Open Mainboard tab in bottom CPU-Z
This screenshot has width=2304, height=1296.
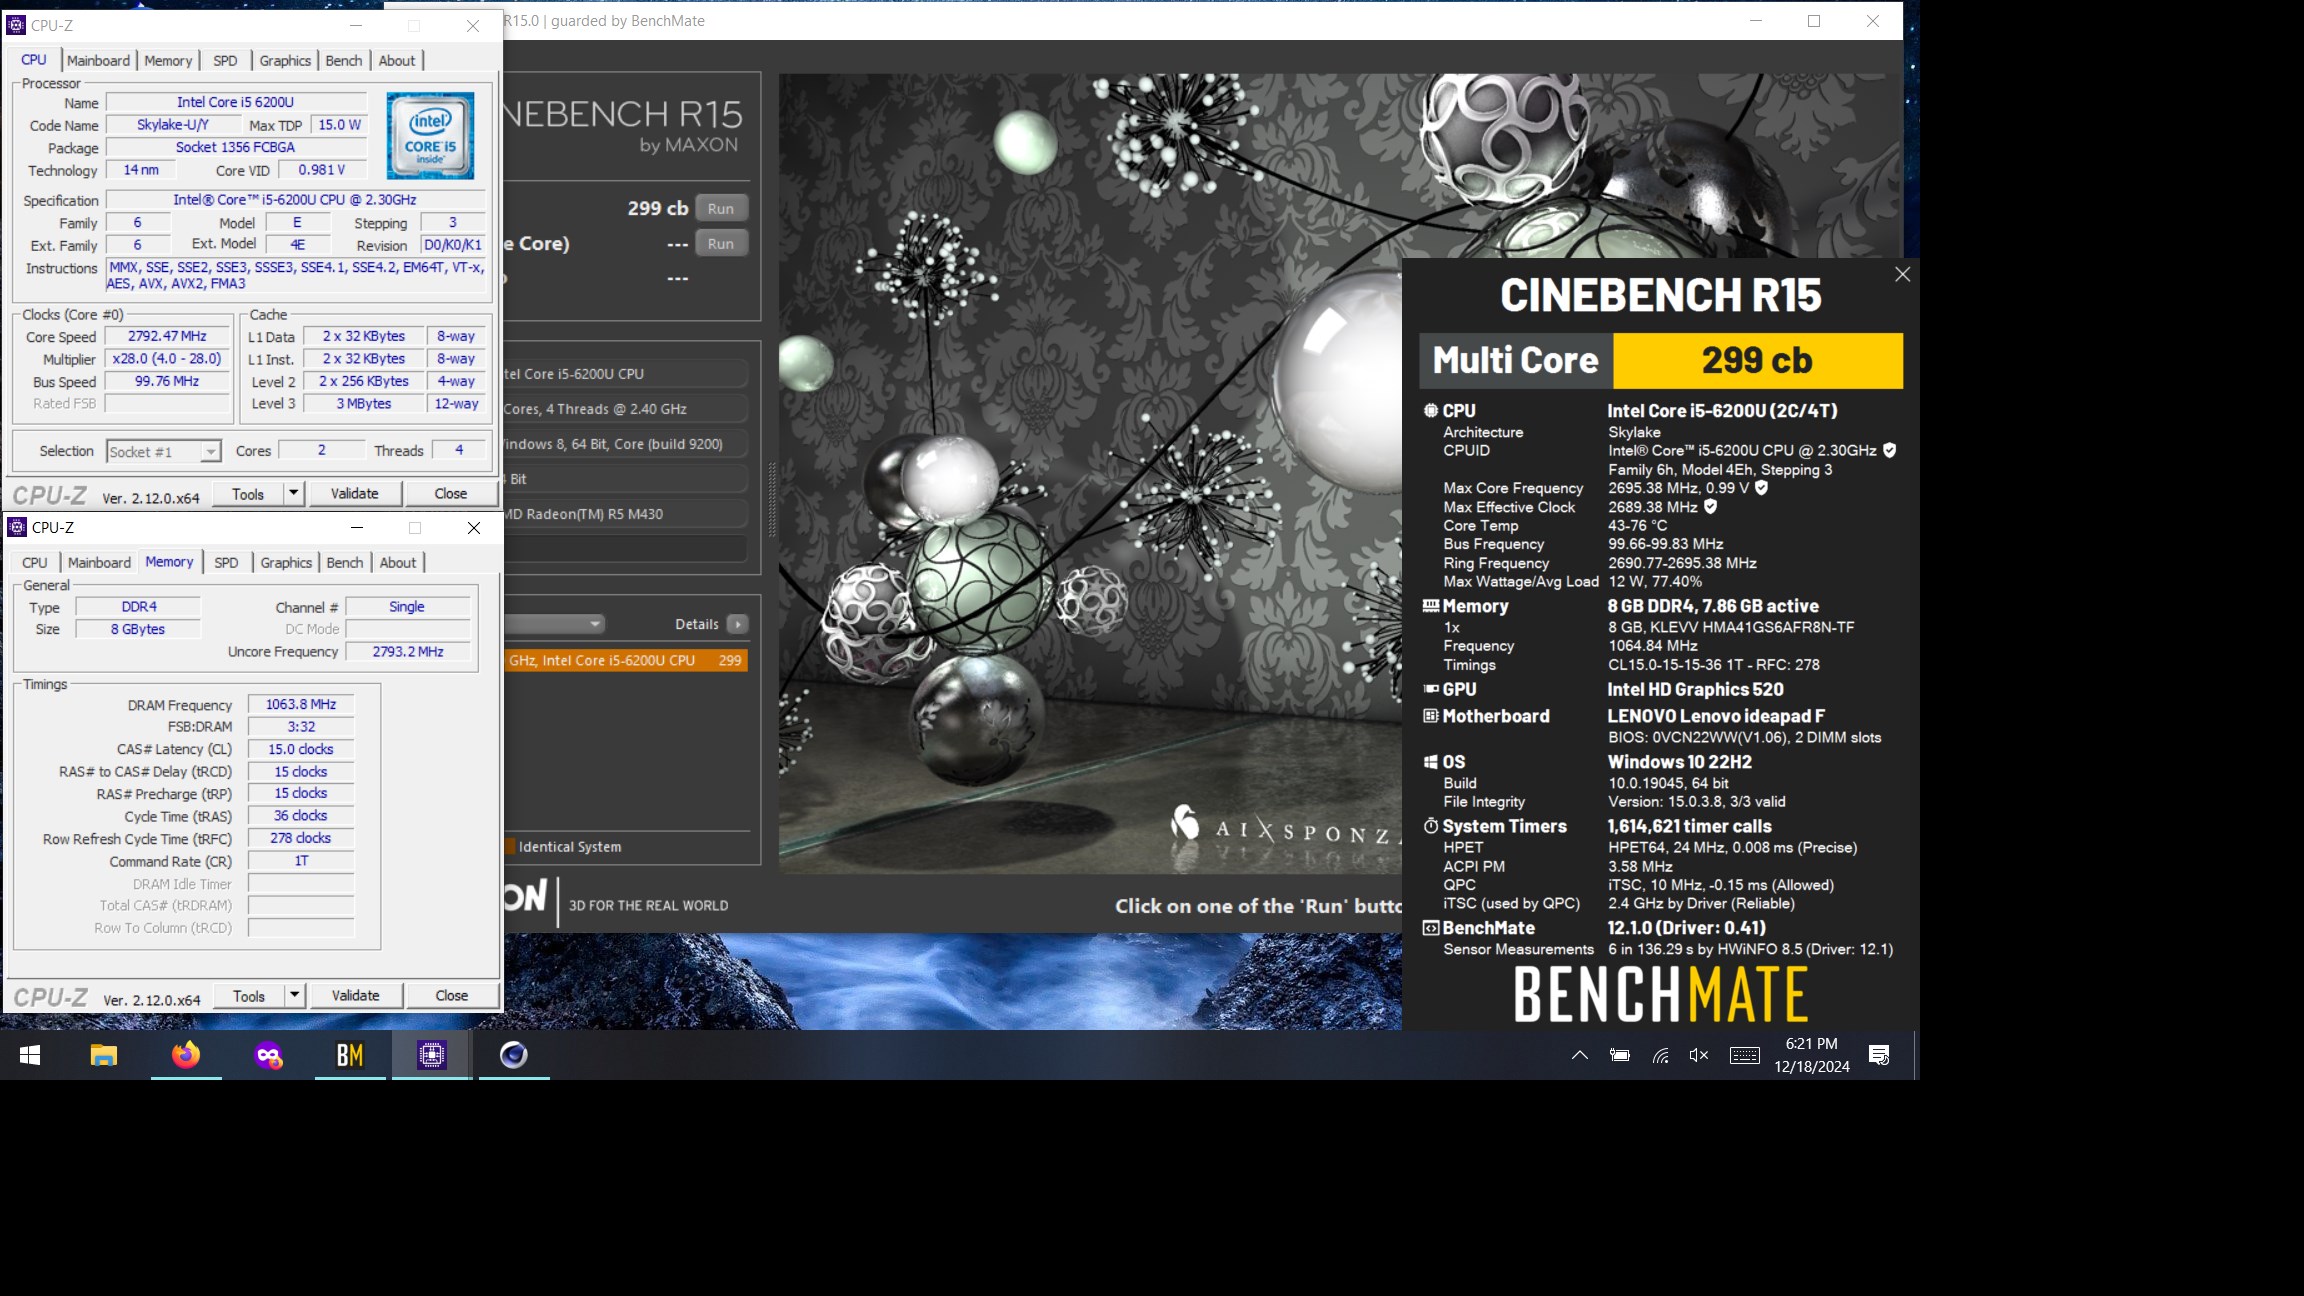[x=99, y=562]
